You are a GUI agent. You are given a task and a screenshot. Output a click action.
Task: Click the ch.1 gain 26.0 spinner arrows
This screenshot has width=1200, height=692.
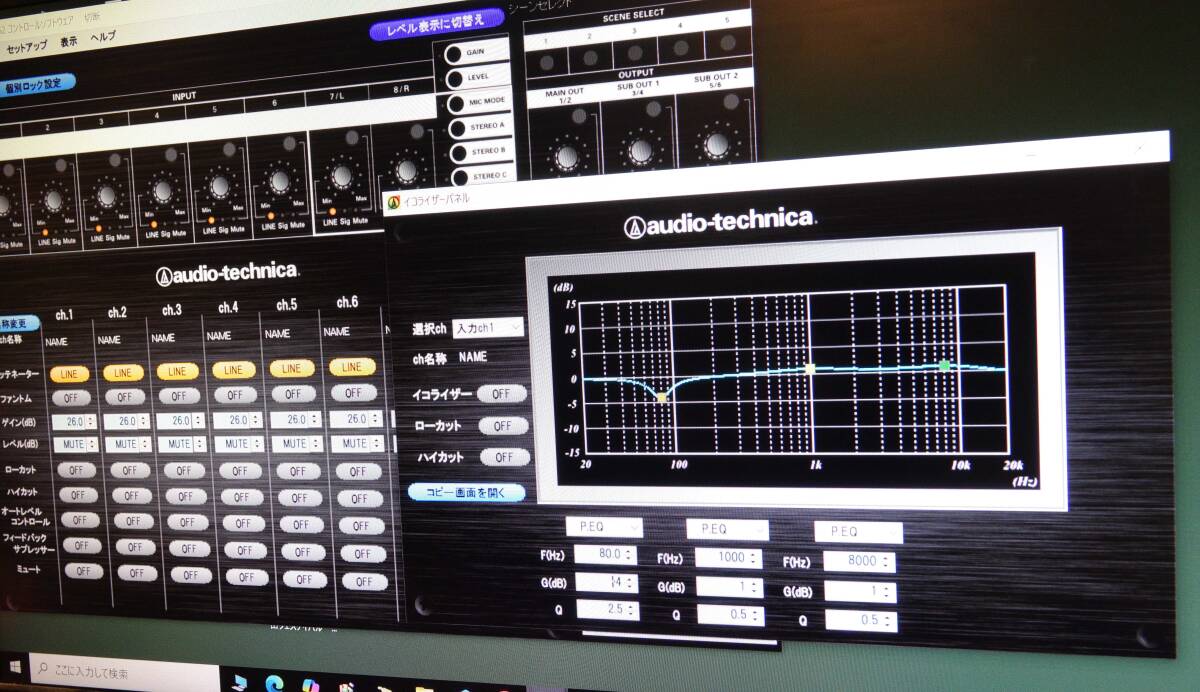pyautogui.click(x=92, y=422)
